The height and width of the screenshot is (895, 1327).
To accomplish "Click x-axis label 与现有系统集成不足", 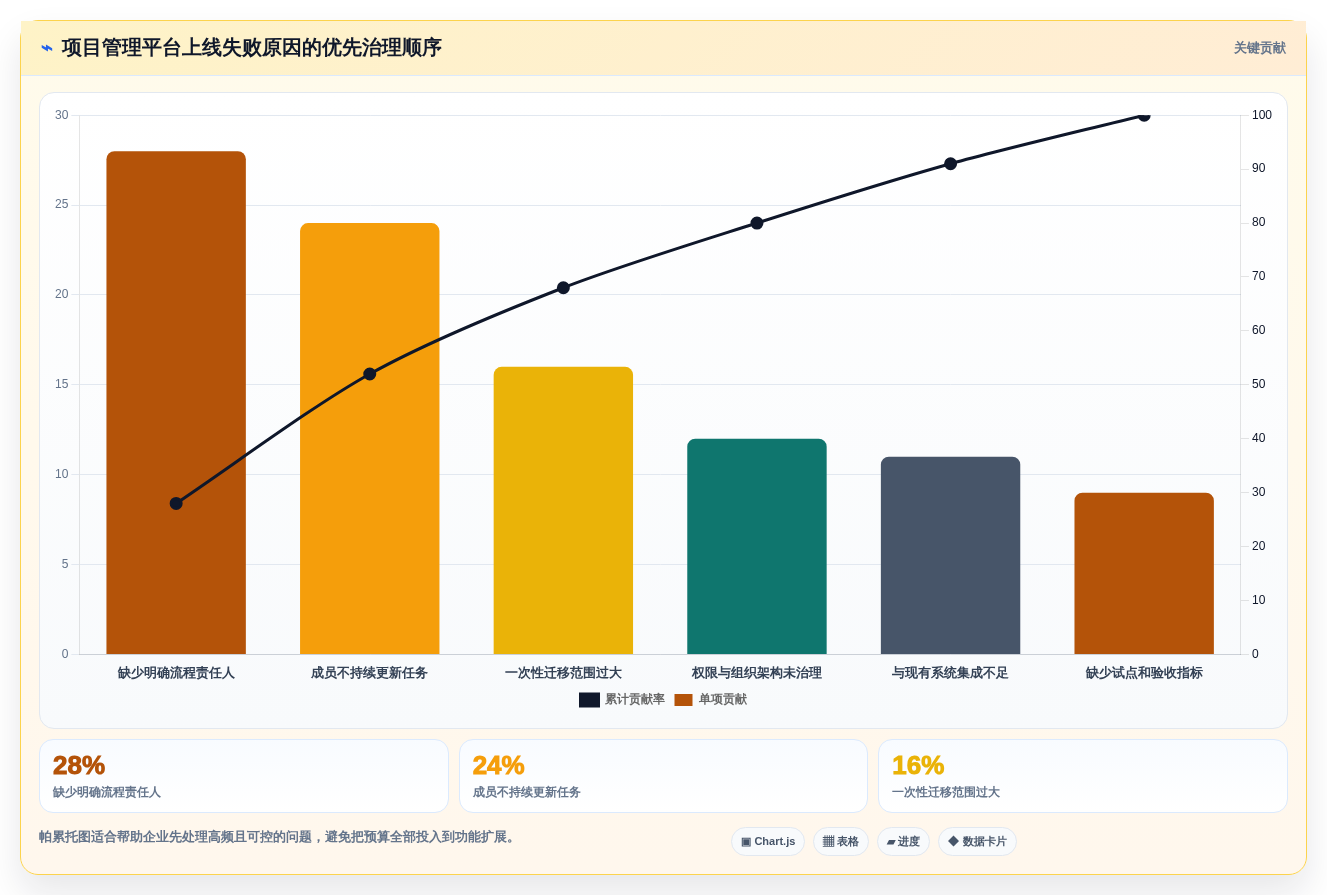I will pyautogui.click(x=950, y=673).
